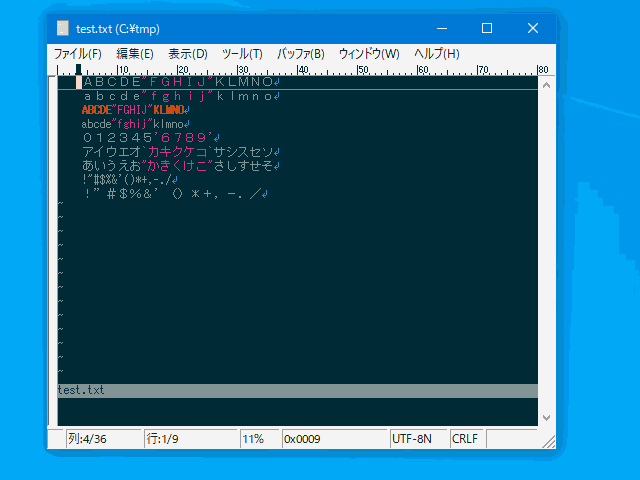
Task: Click the 列:4/36 column indicator
Action: click(104, 439)
